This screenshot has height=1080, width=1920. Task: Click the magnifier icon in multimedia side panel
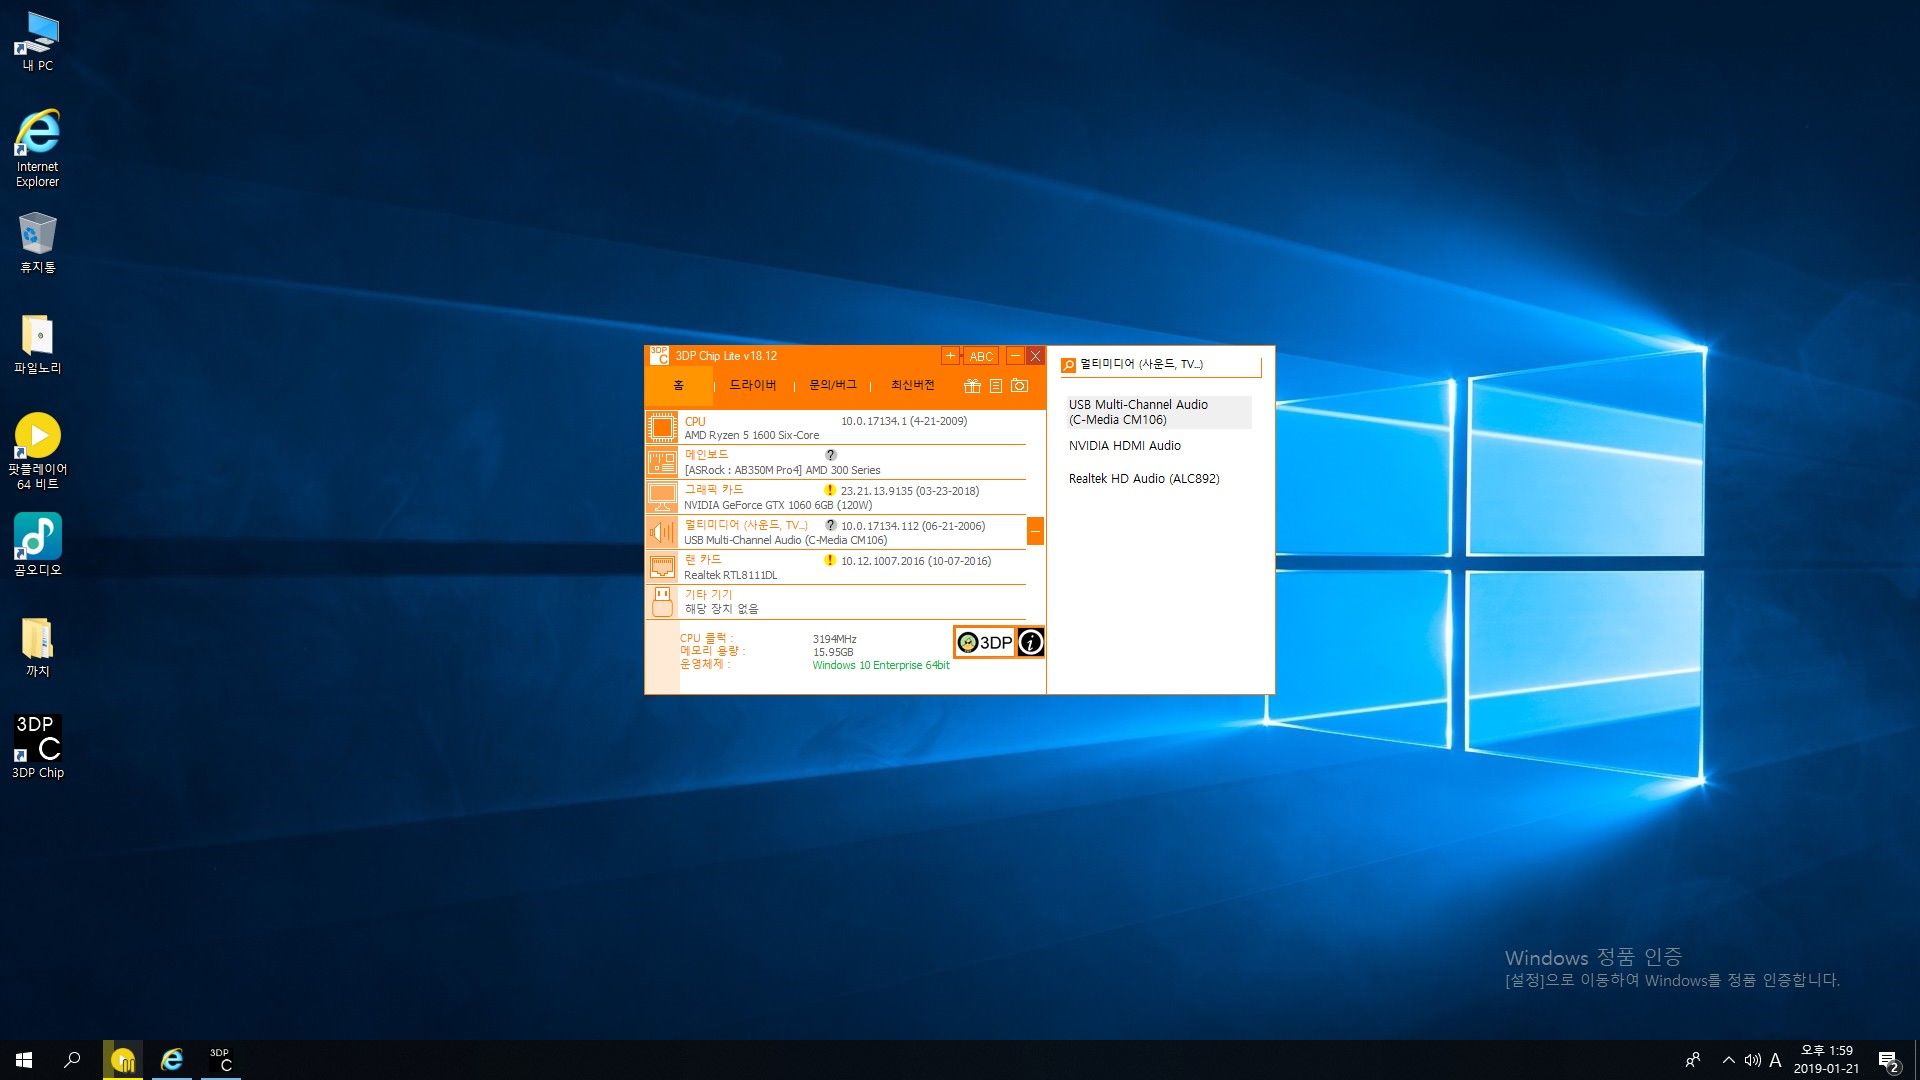(1069, 365)
